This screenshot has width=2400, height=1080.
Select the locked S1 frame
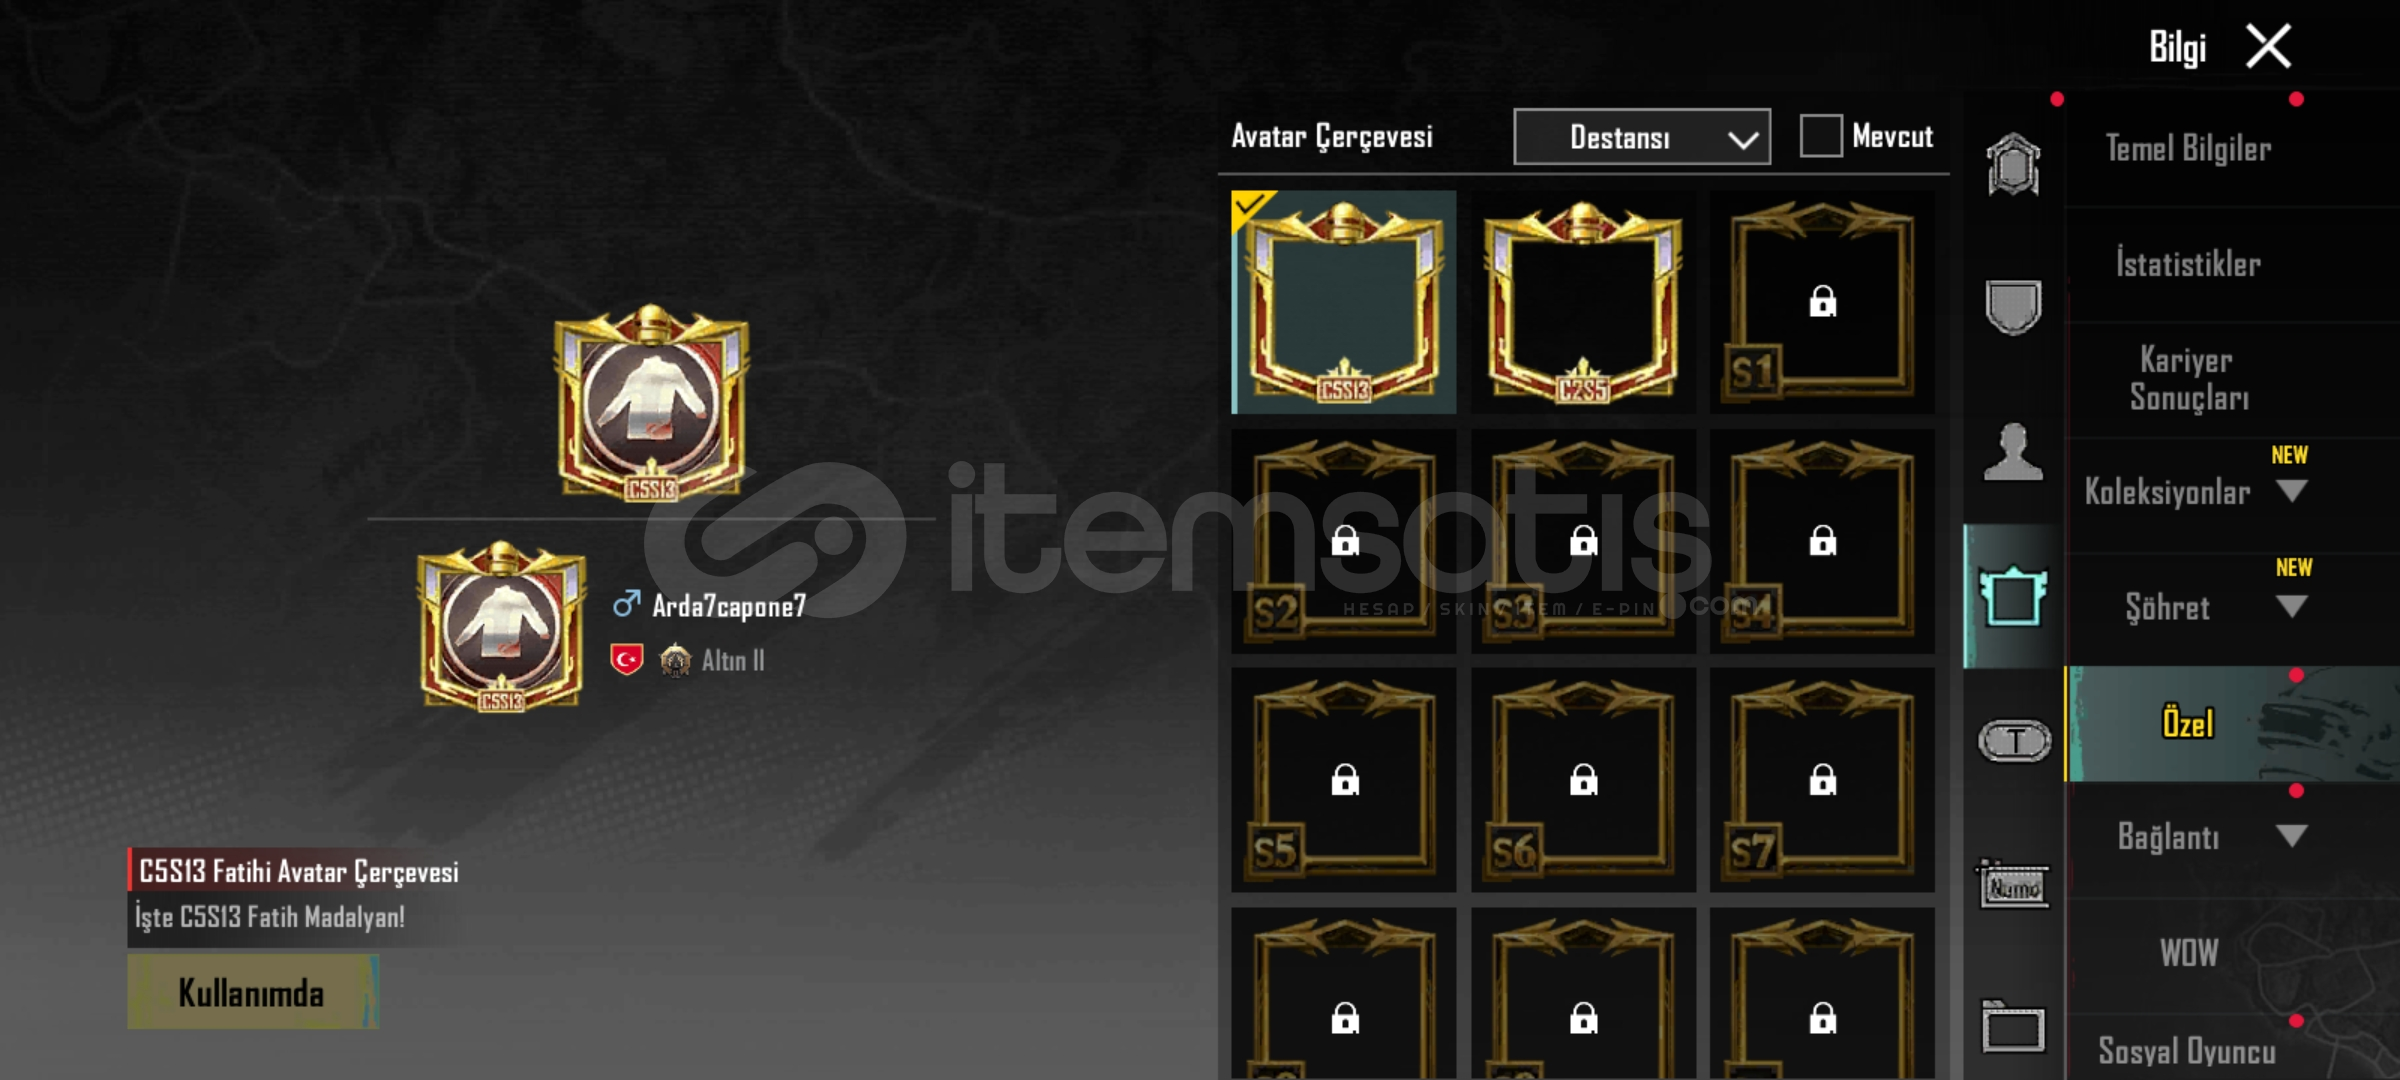pyautogui.click(x=1822, y=302)
